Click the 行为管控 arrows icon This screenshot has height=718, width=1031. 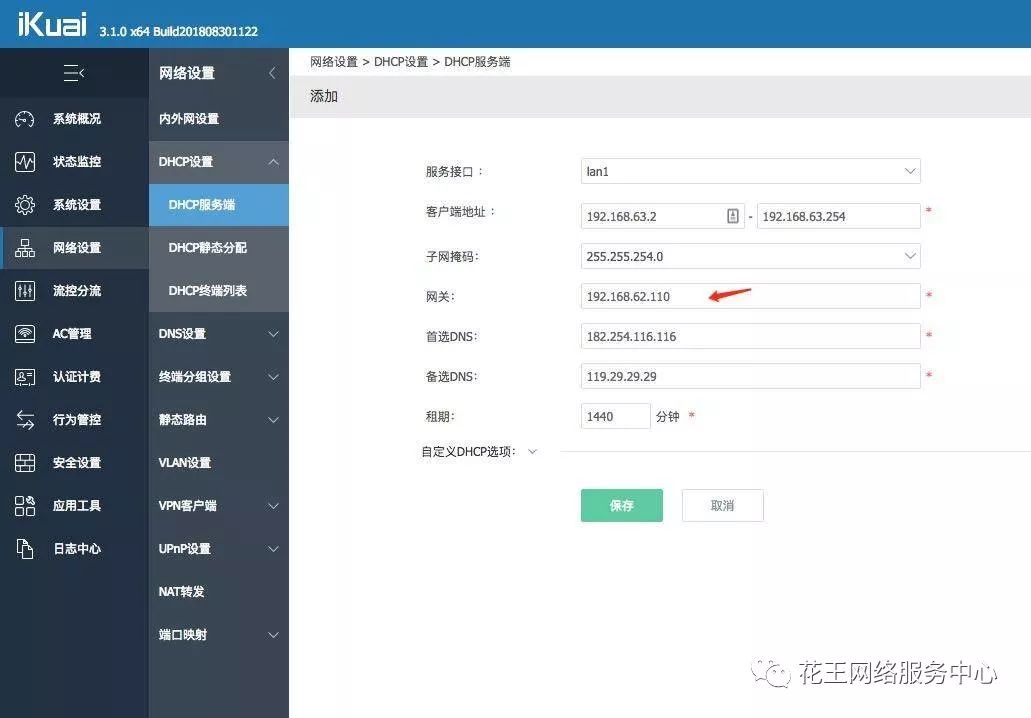[x=25, y=419]
